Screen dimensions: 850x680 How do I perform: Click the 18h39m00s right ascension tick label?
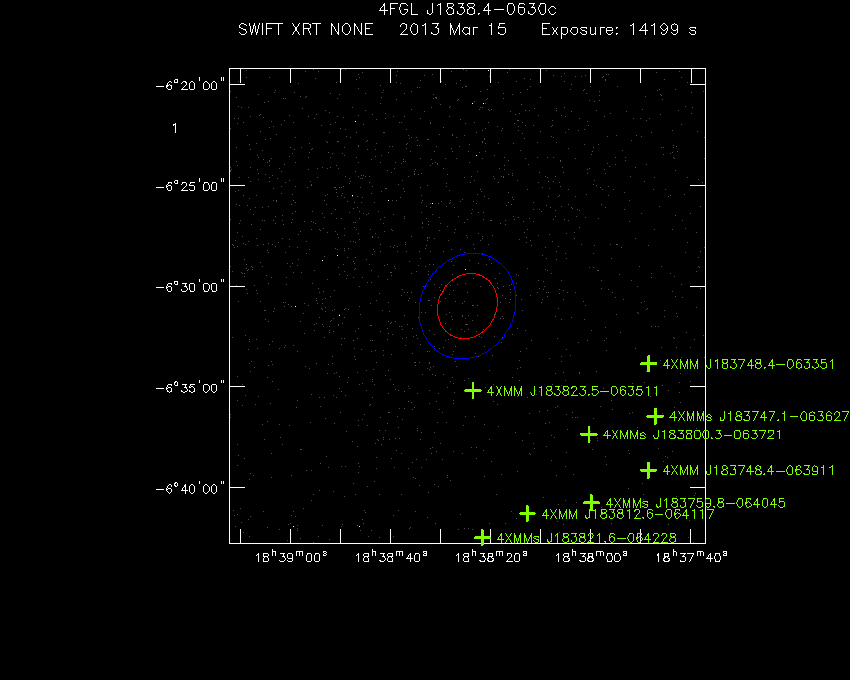click(x=291, y=557)
